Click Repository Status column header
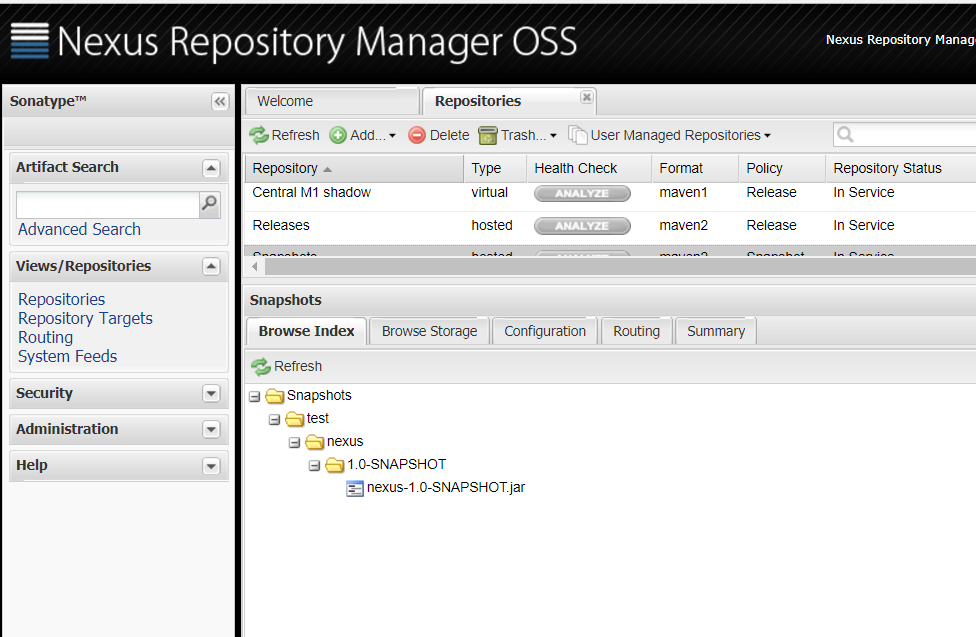This screenshot has width=976, height=637. (x=901, y=168)
